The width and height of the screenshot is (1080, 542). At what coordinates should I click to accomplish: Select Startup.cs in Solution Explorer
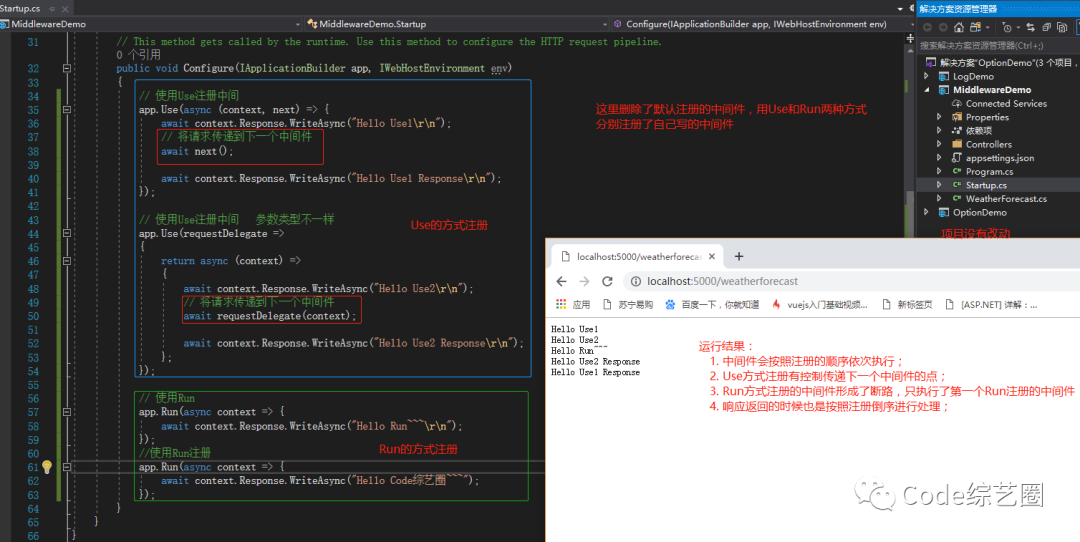986,185
